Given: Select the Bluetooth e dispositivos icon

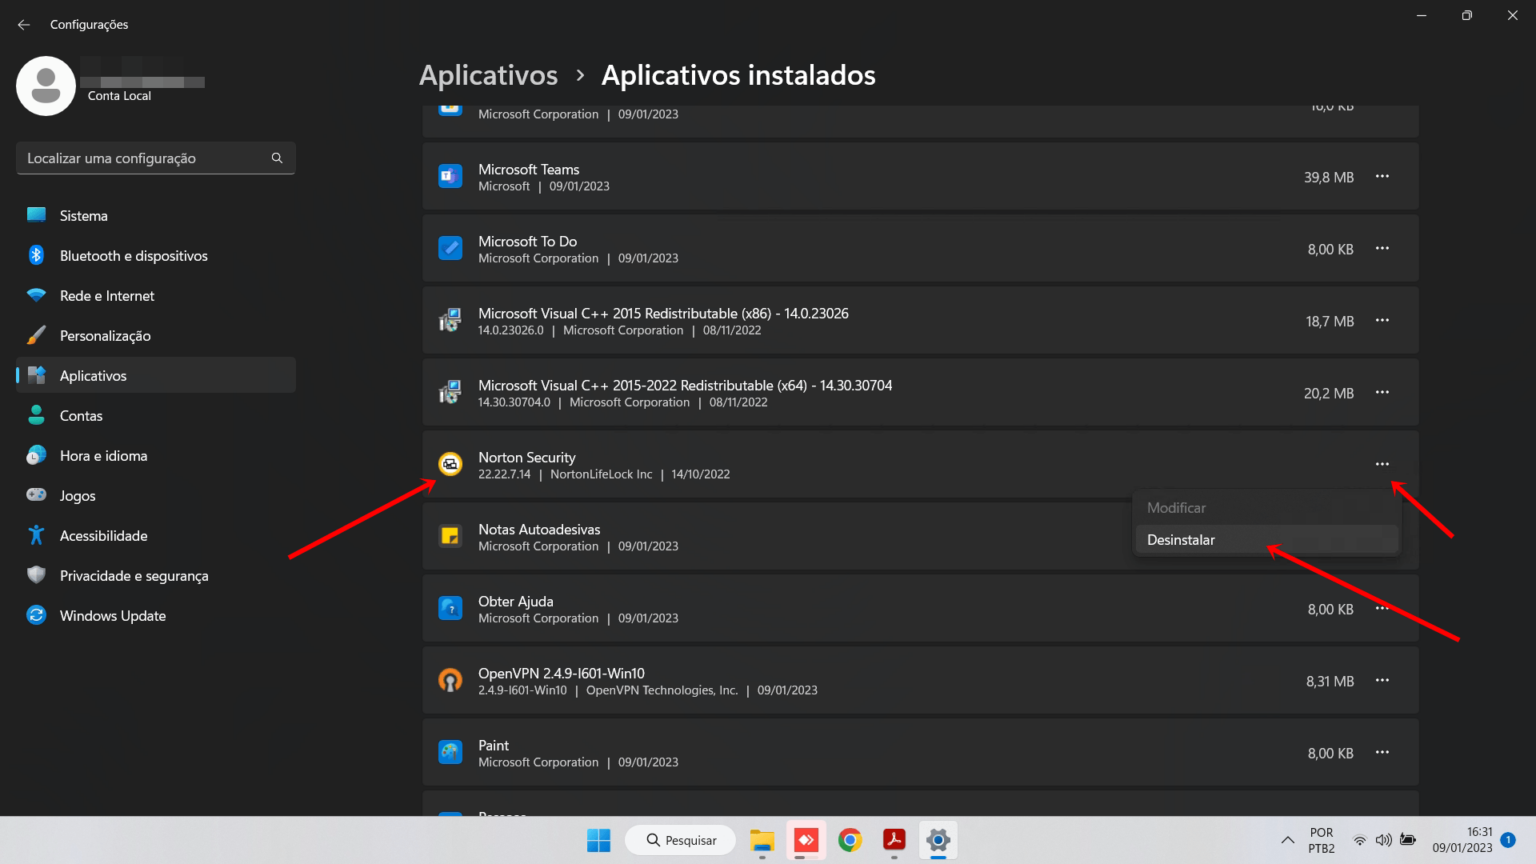Looking at the screenshot, I should coord(36,255).
